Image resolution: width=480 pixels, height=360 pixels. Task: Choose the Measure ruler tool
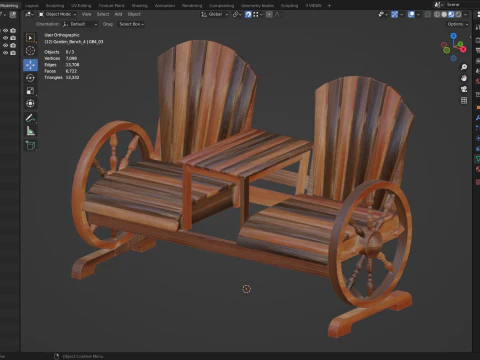tap(30, 131)
